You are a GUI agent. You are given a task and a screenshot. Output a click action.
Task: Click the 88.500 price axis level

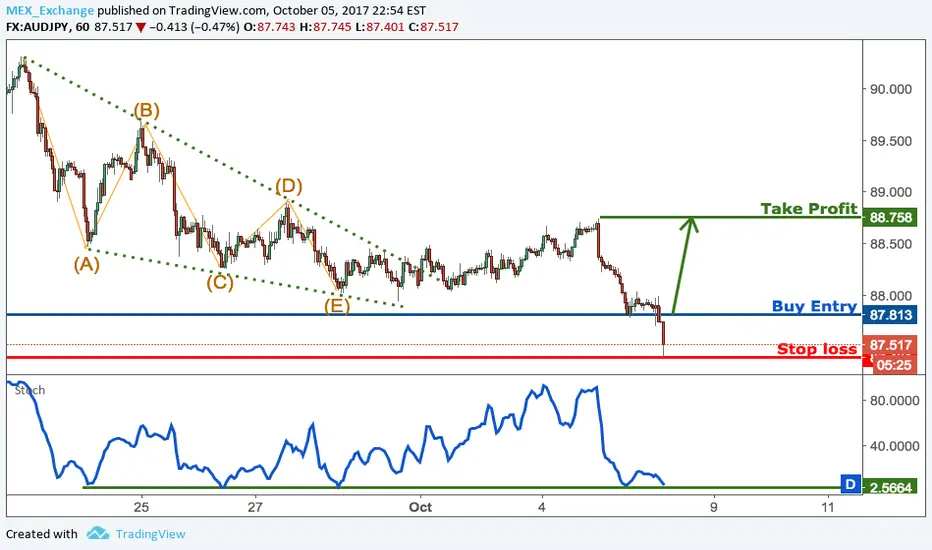tap(890, 244)
